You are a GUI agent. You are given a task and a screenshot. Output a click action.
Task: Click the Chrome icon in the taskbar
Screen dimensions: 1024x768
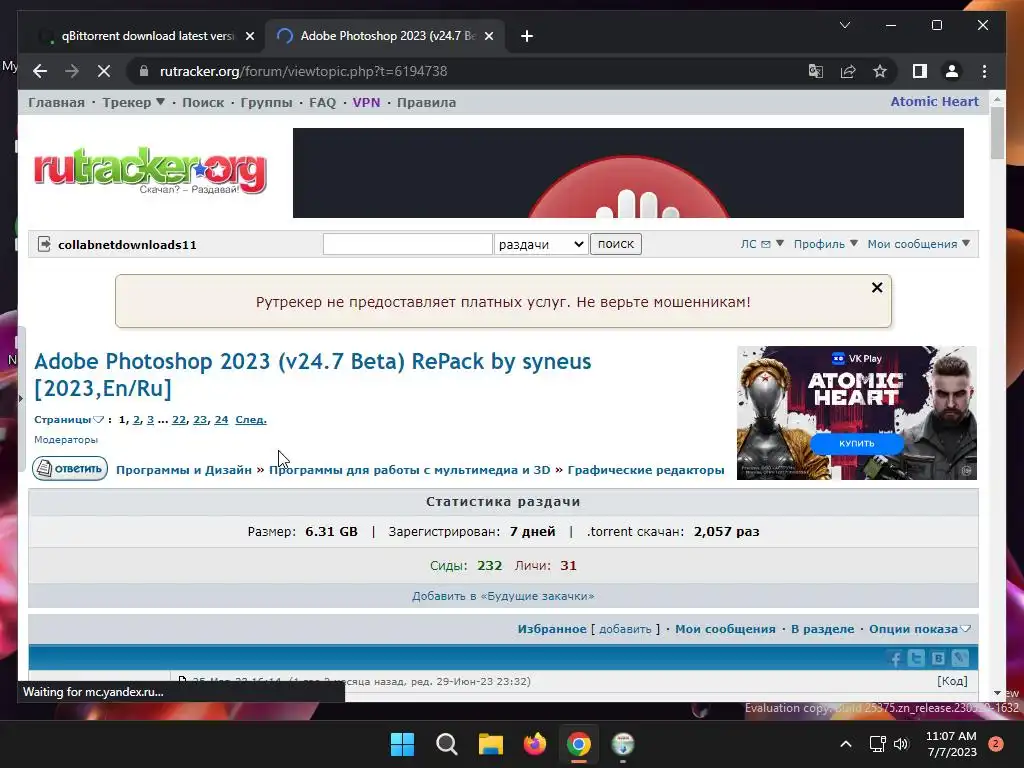[579, 744]
